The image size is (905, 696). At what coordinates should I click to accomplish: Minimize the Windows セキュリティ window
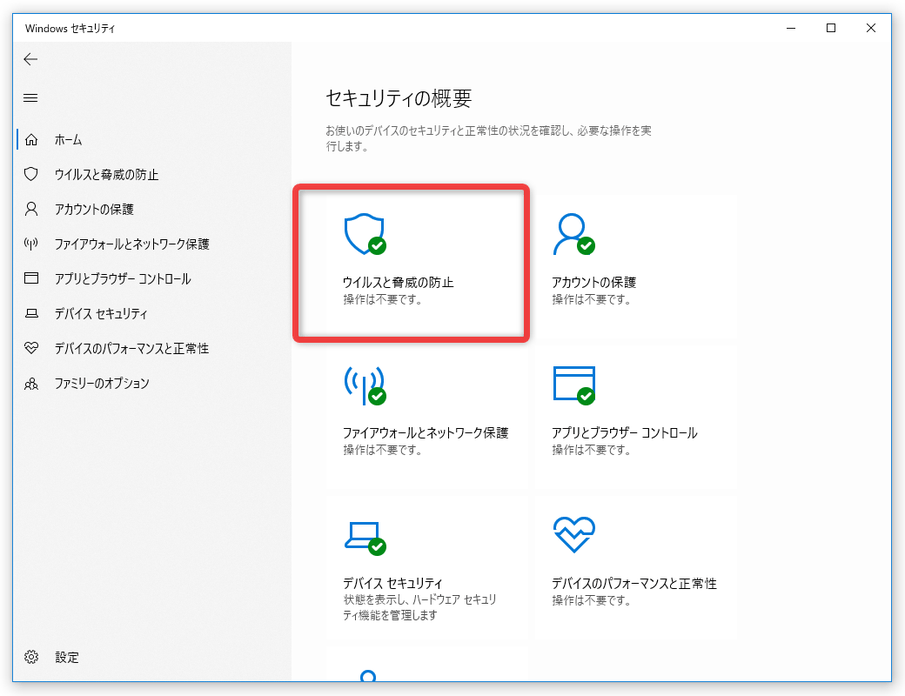click(x=791, y=28)
